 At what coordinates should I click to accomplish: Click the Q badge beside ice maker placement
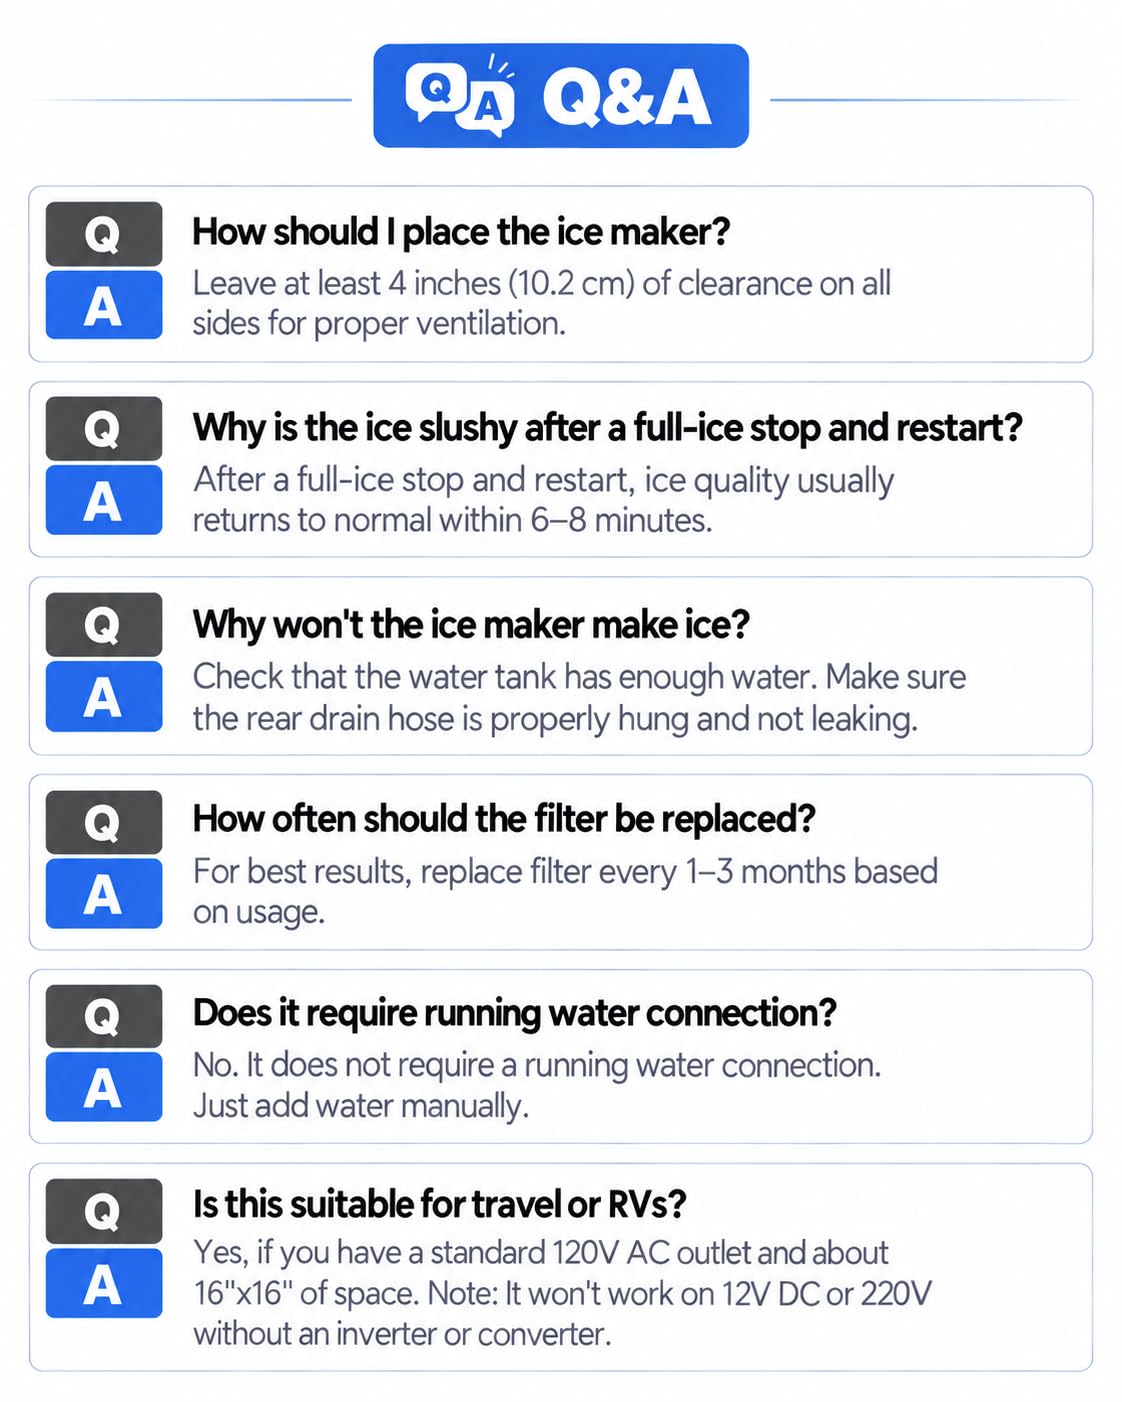(104, 234)
